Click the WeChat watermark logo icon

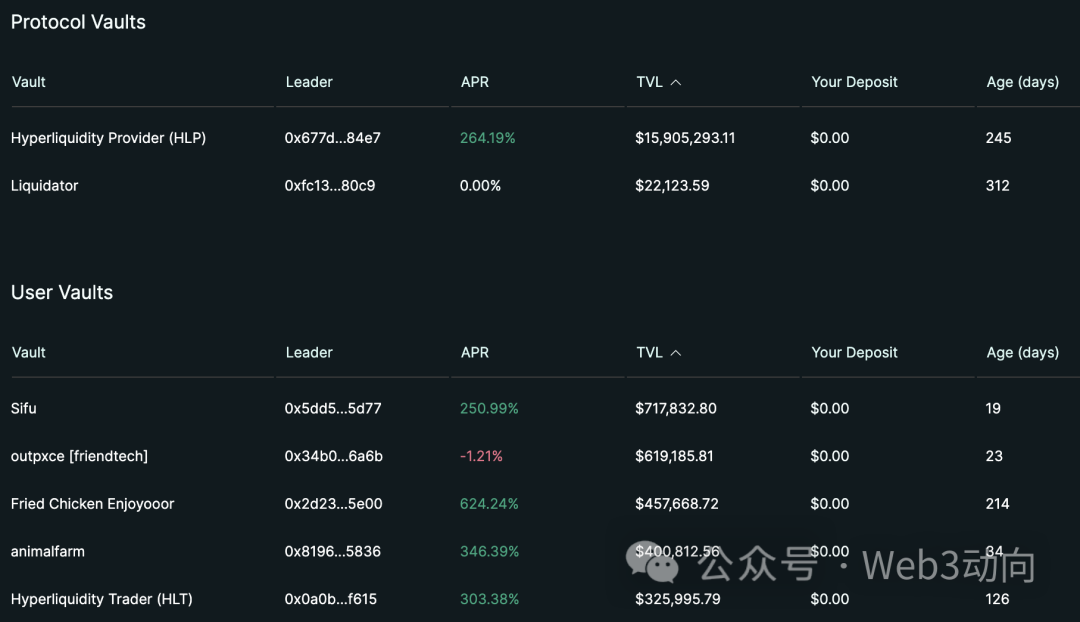(651, 564)
